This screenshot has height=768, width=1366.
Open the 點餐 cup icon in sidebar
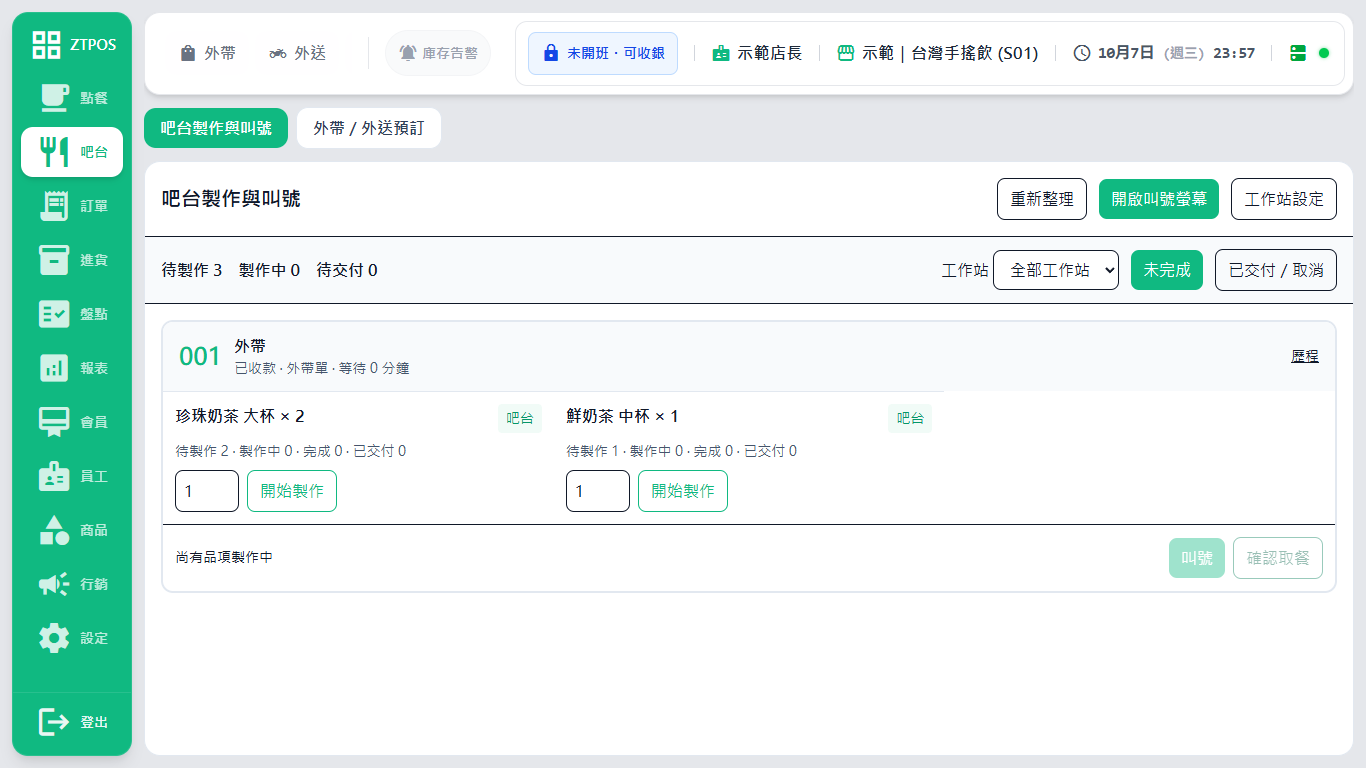(x=54, y=98)
